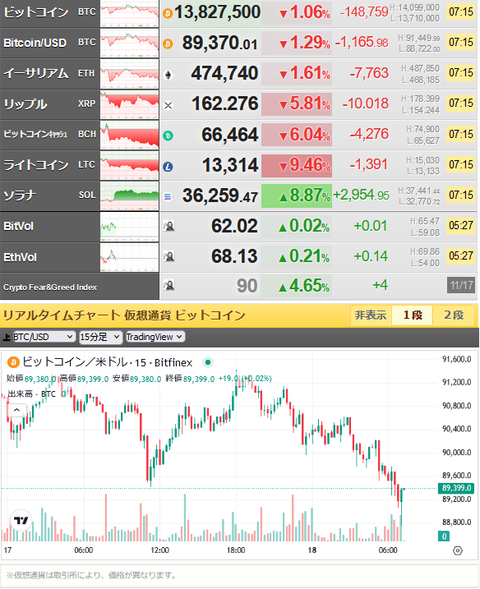Image resolution: width=480 pixels, height=589 pixels.
Task: Click the Bitcoin coin icon in the BTC yen row
Action: (168, 14)
